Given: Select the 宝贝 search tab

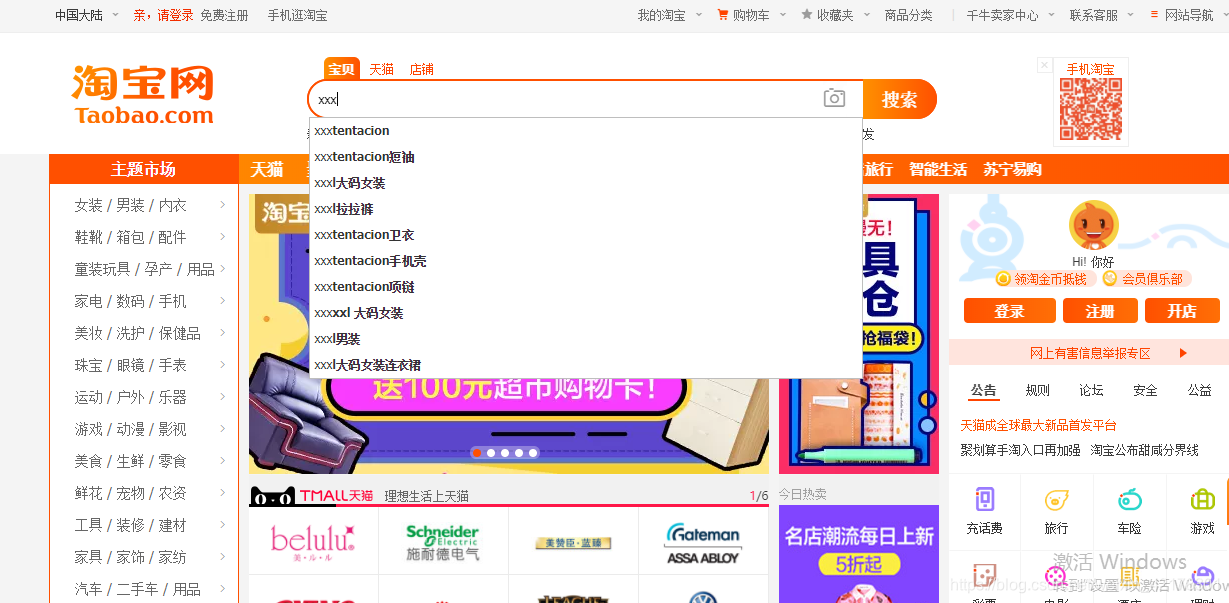Looking at the screenshot, I should pyautogui.click(x=342, y=69).
